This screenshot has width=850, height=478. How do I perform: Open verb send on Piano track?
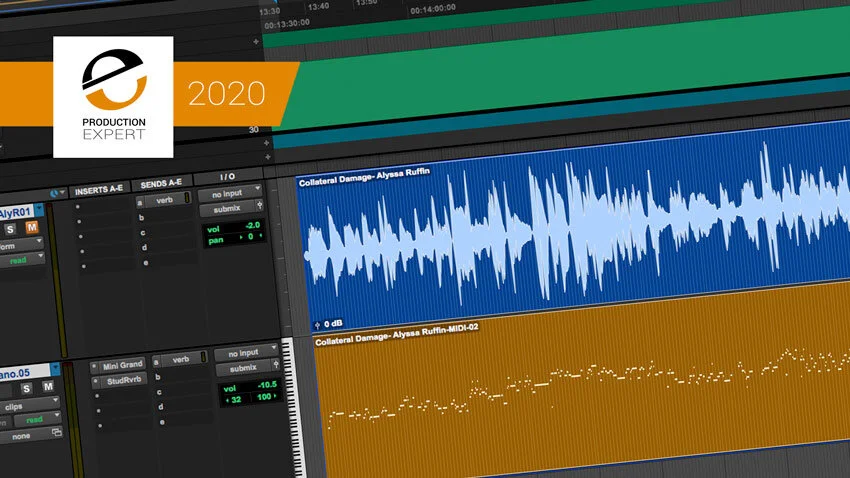[181, 359]
